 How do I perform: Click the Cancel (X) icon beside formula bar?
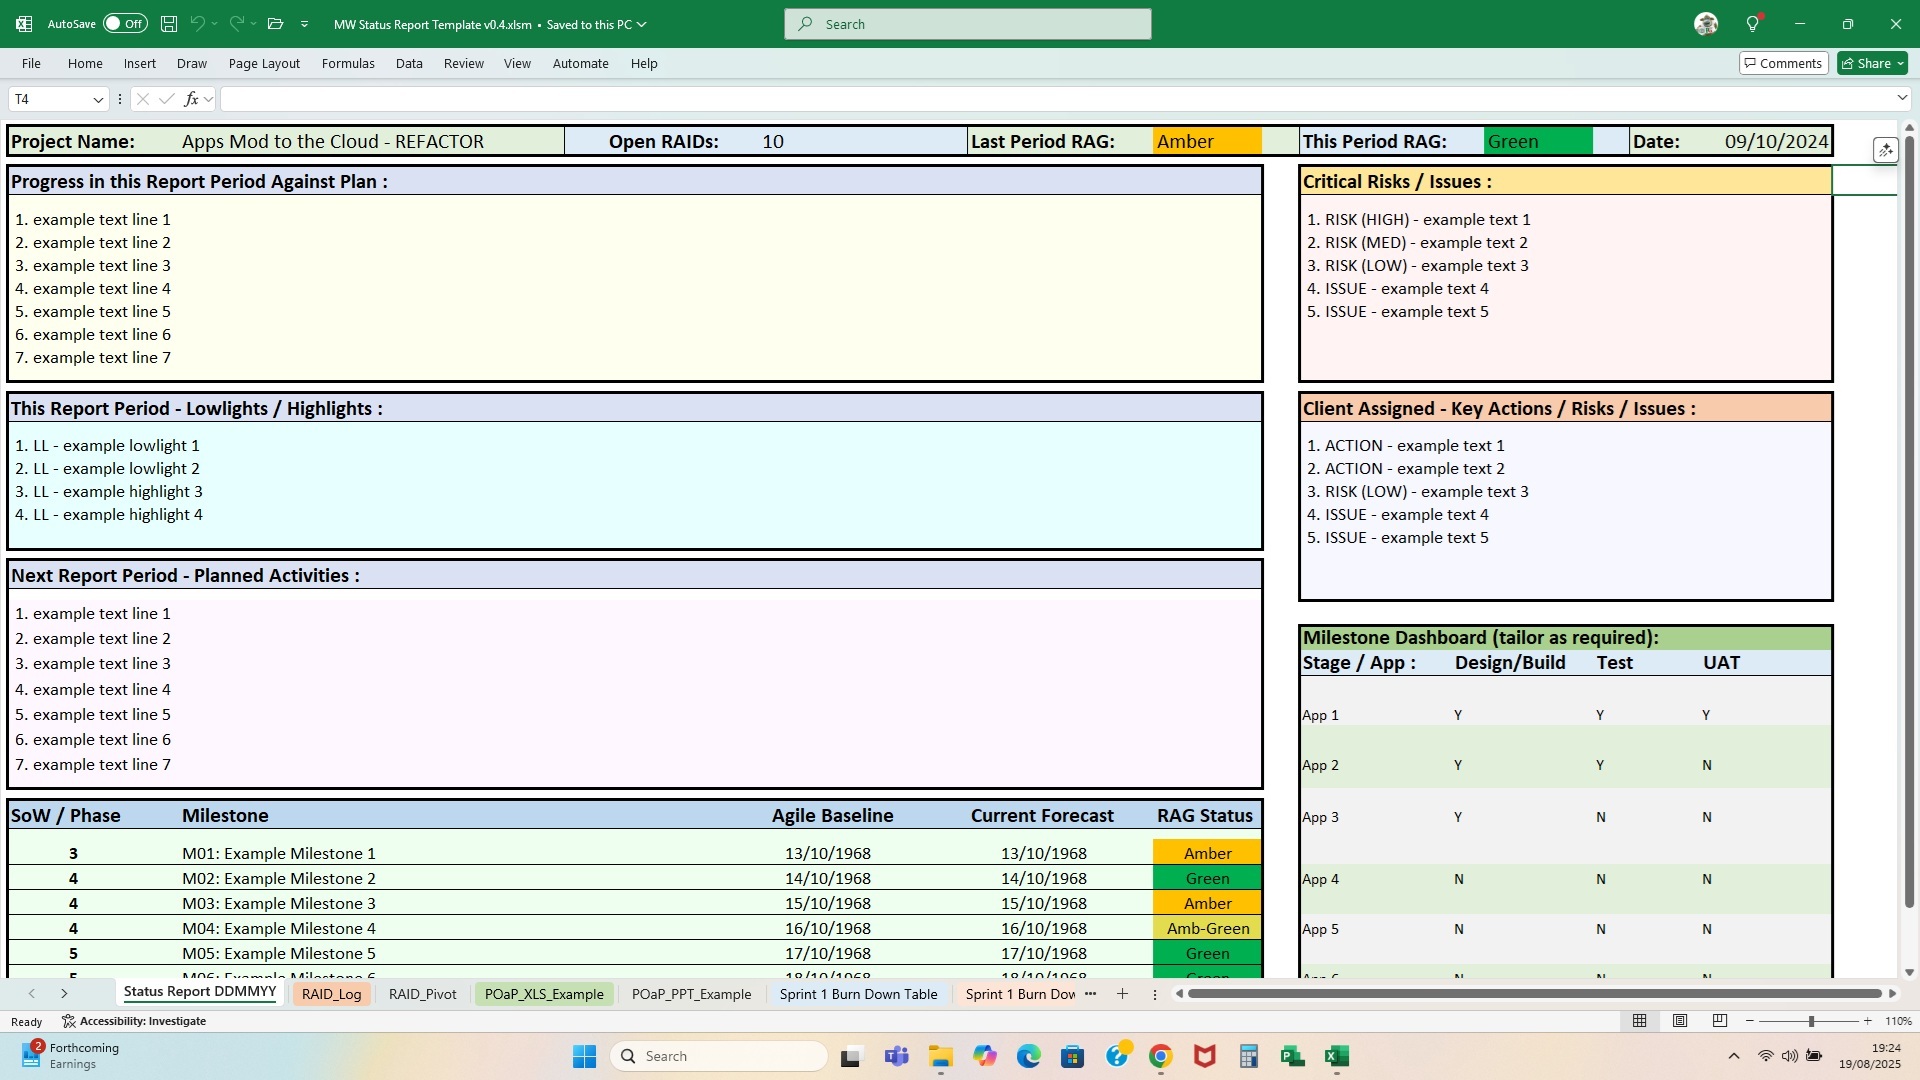pos(143,98)
